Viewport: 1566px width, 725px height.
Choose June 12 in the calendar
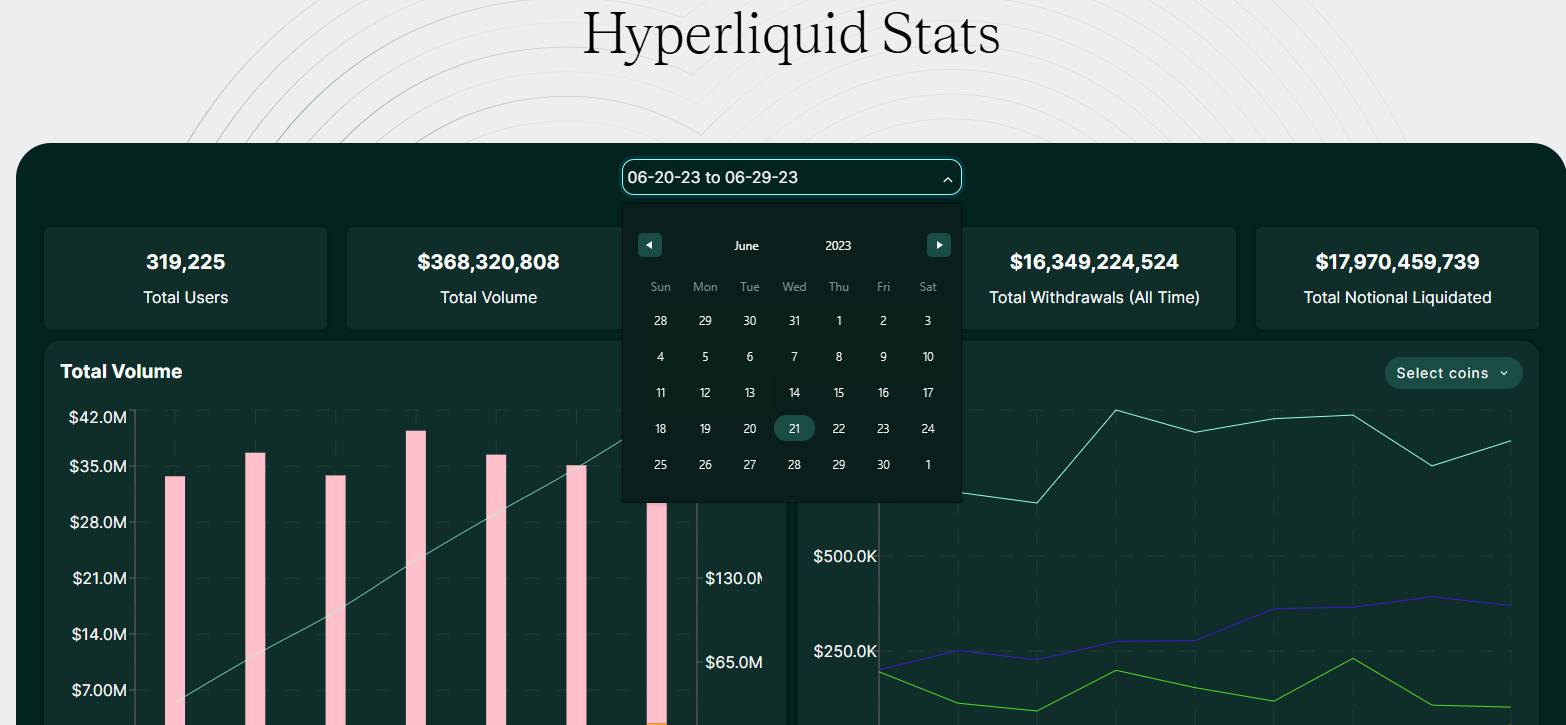tap(705, 392)
